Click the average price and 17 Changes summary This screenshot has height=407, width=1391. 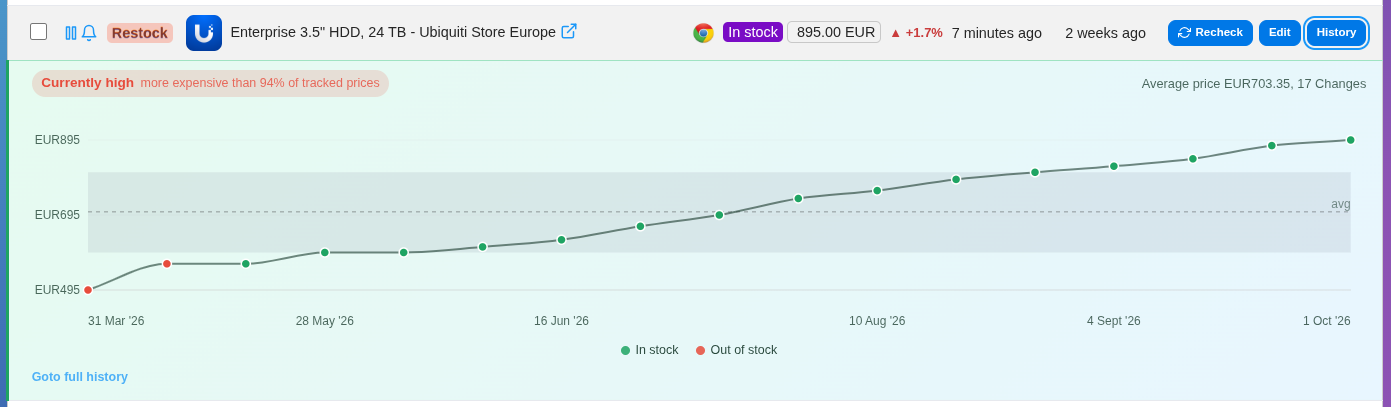[x=1254, y=84]
